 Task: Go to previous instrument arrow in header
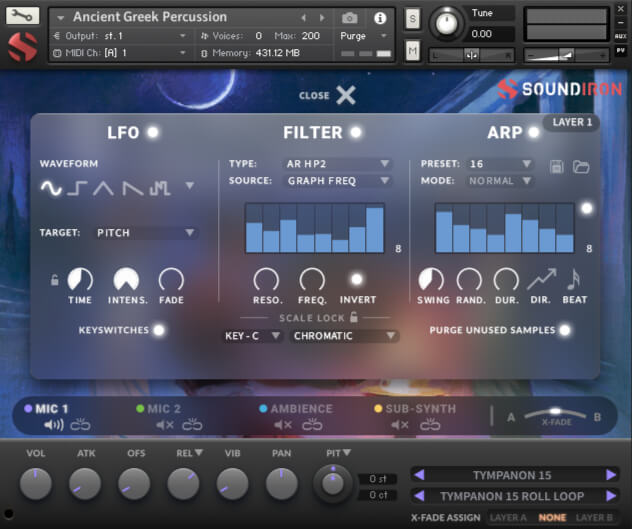point(304,18)
